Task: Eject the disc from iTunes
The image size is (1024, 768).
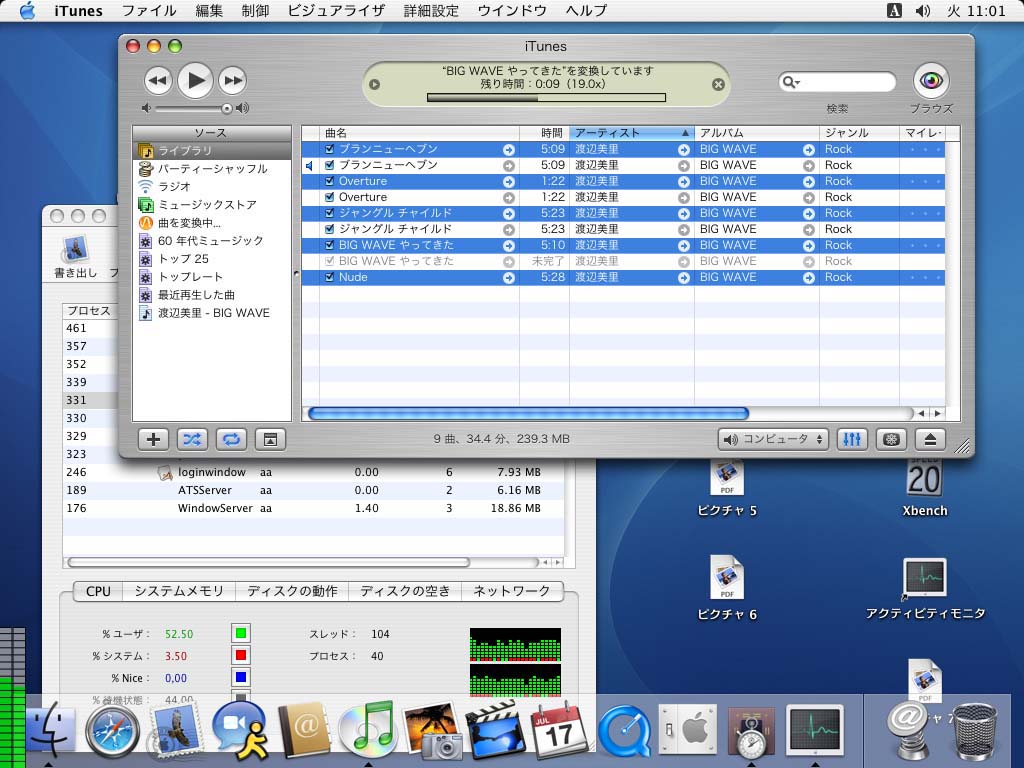Action: [x=931, y=440]
